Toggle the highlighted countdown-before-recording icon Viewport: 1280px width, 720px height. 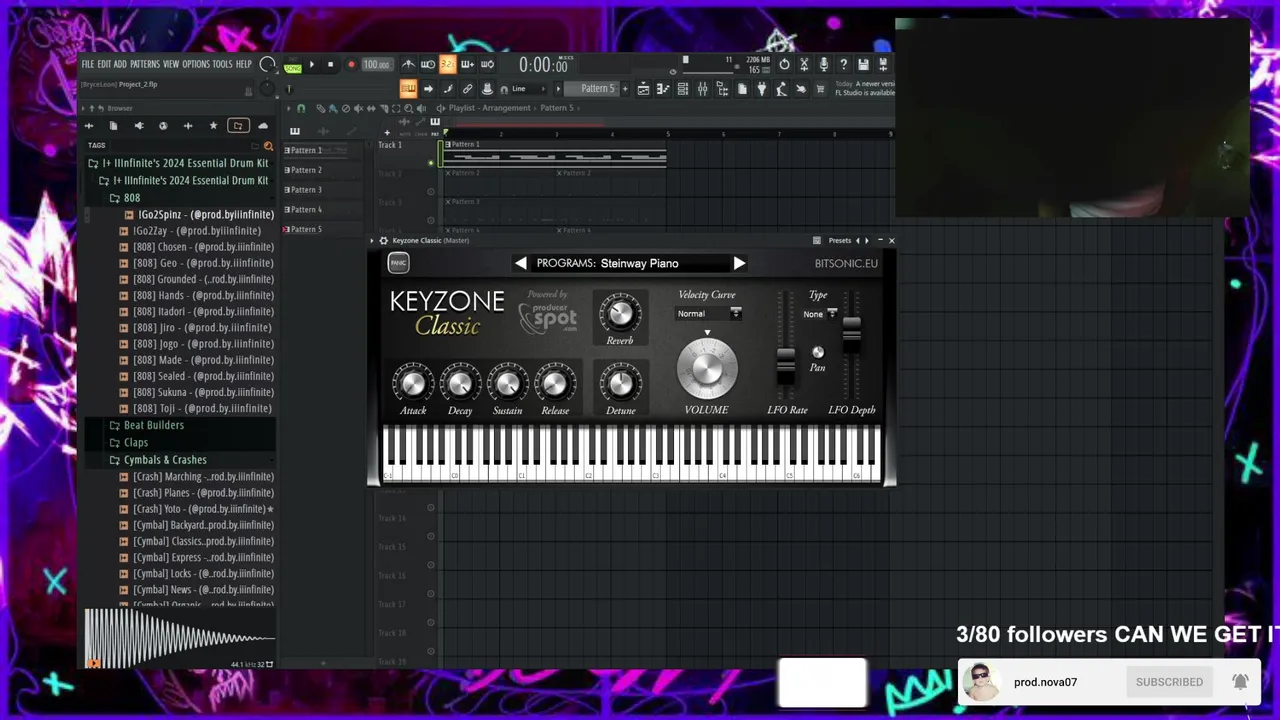[x=447, y=65]
